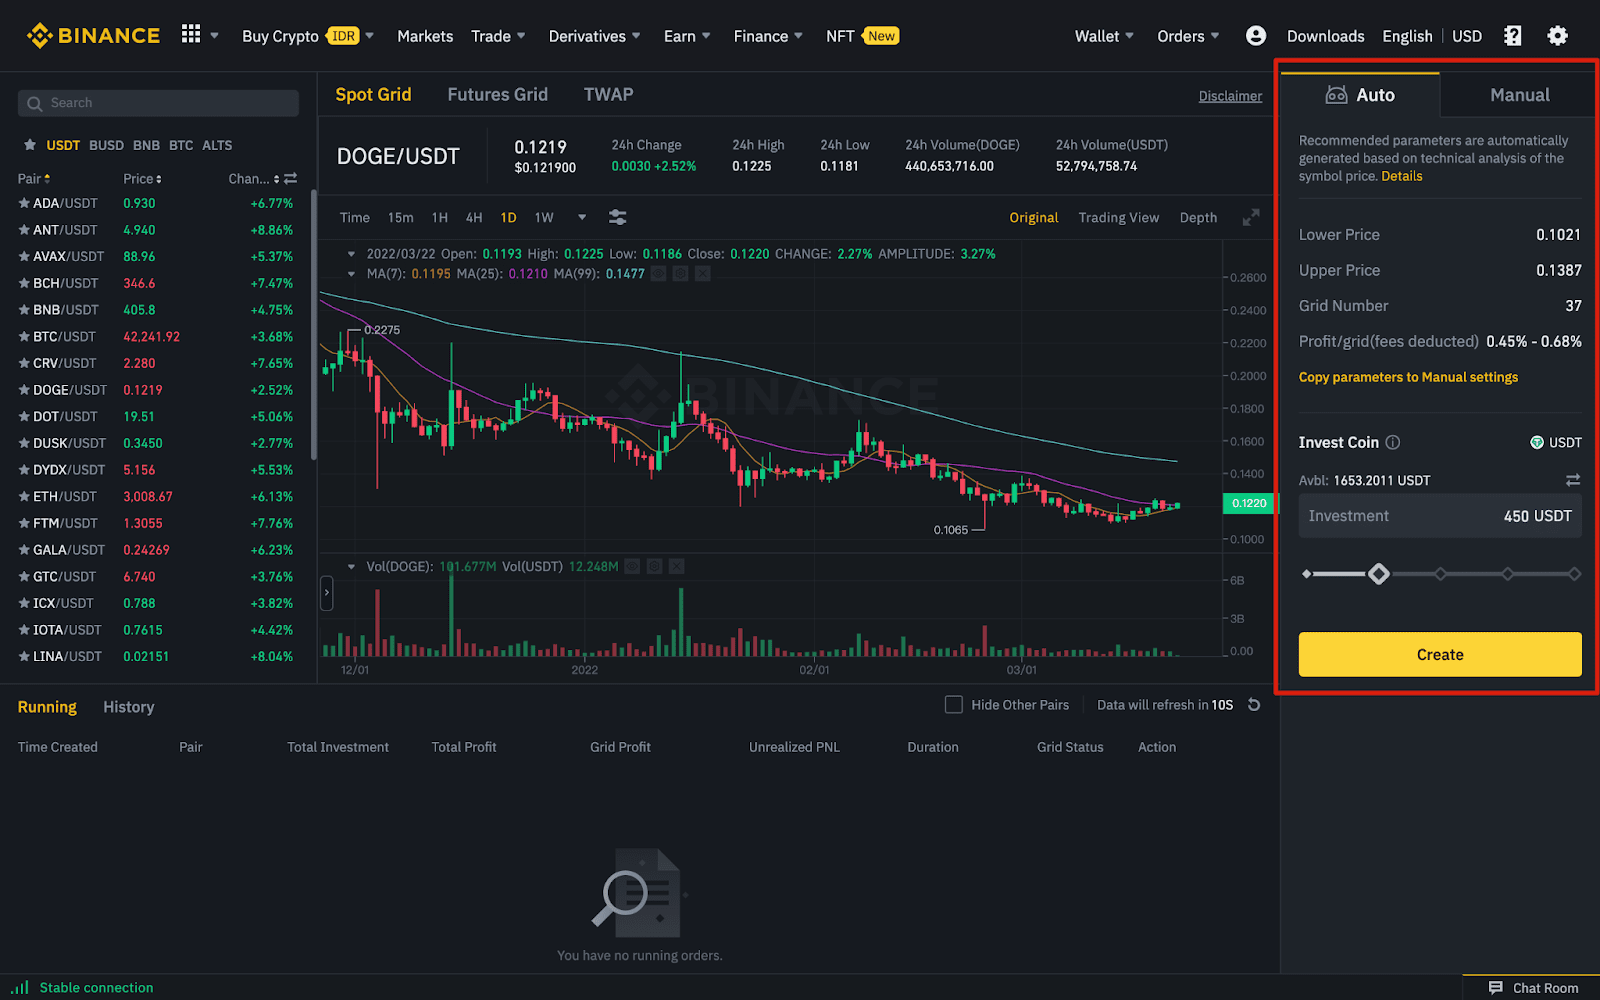Hide the MA indicator eye icon

(x=659, y=273)
